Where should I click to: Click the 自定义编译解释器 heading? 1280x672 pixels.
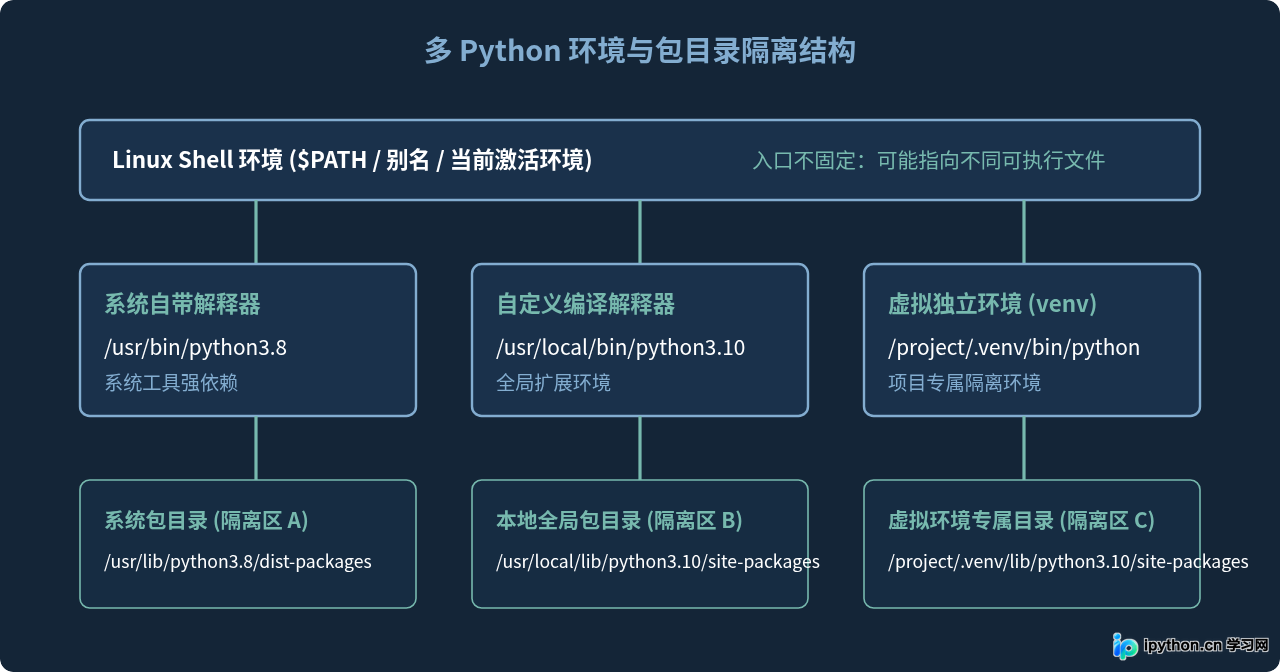point(586,304)
